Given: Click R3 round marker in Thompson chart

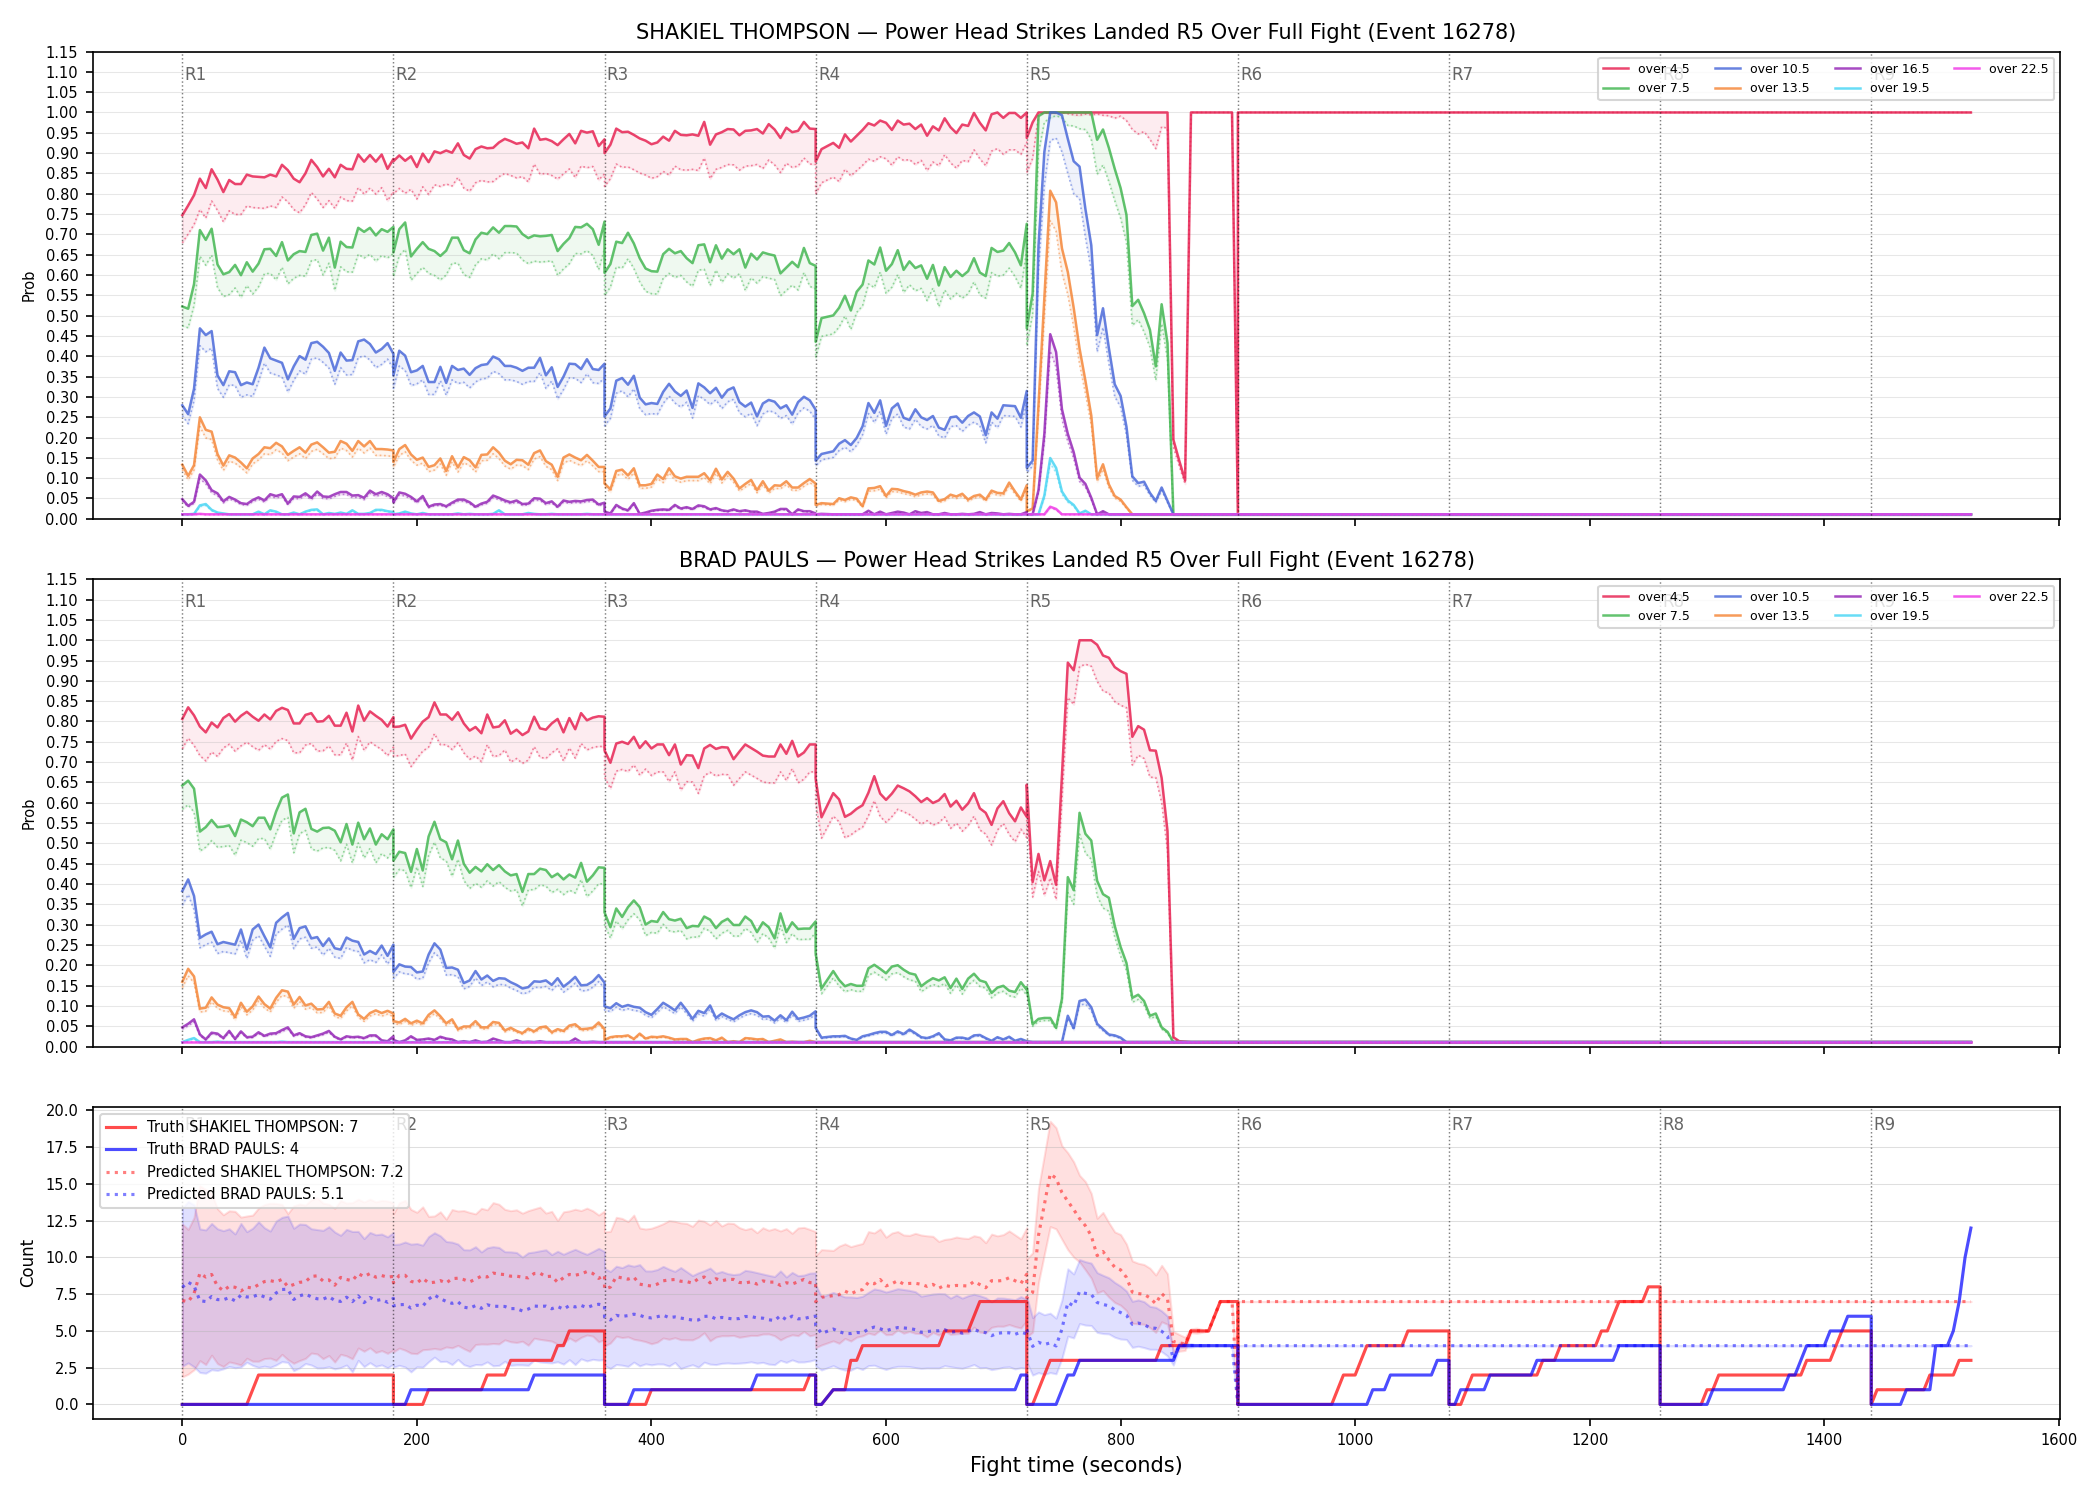Looking at the screenshot, I should pyautogui.click(x=617, y=74).
